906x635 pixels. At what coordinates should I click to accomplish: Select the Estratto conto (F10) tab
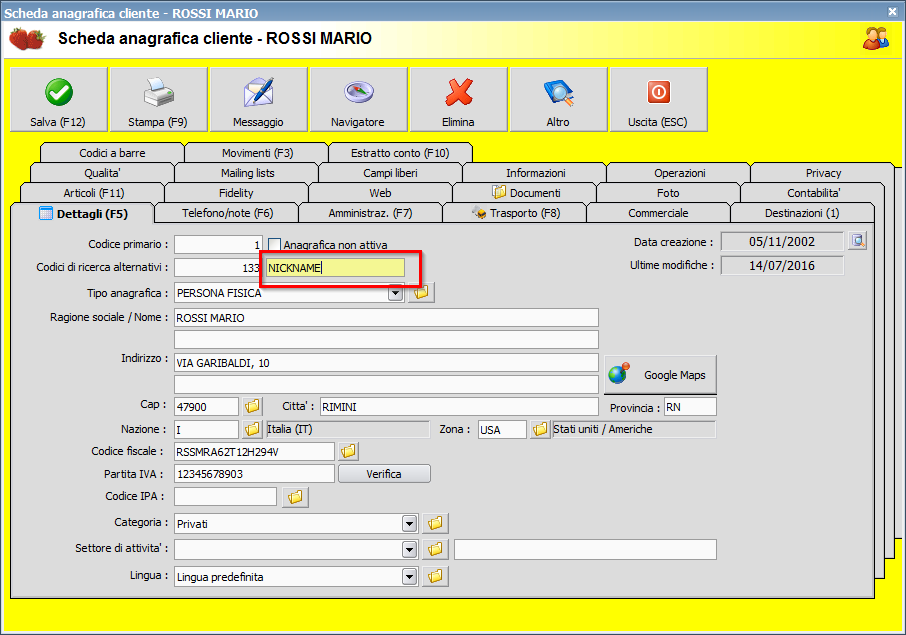click(x=400, y=153)
